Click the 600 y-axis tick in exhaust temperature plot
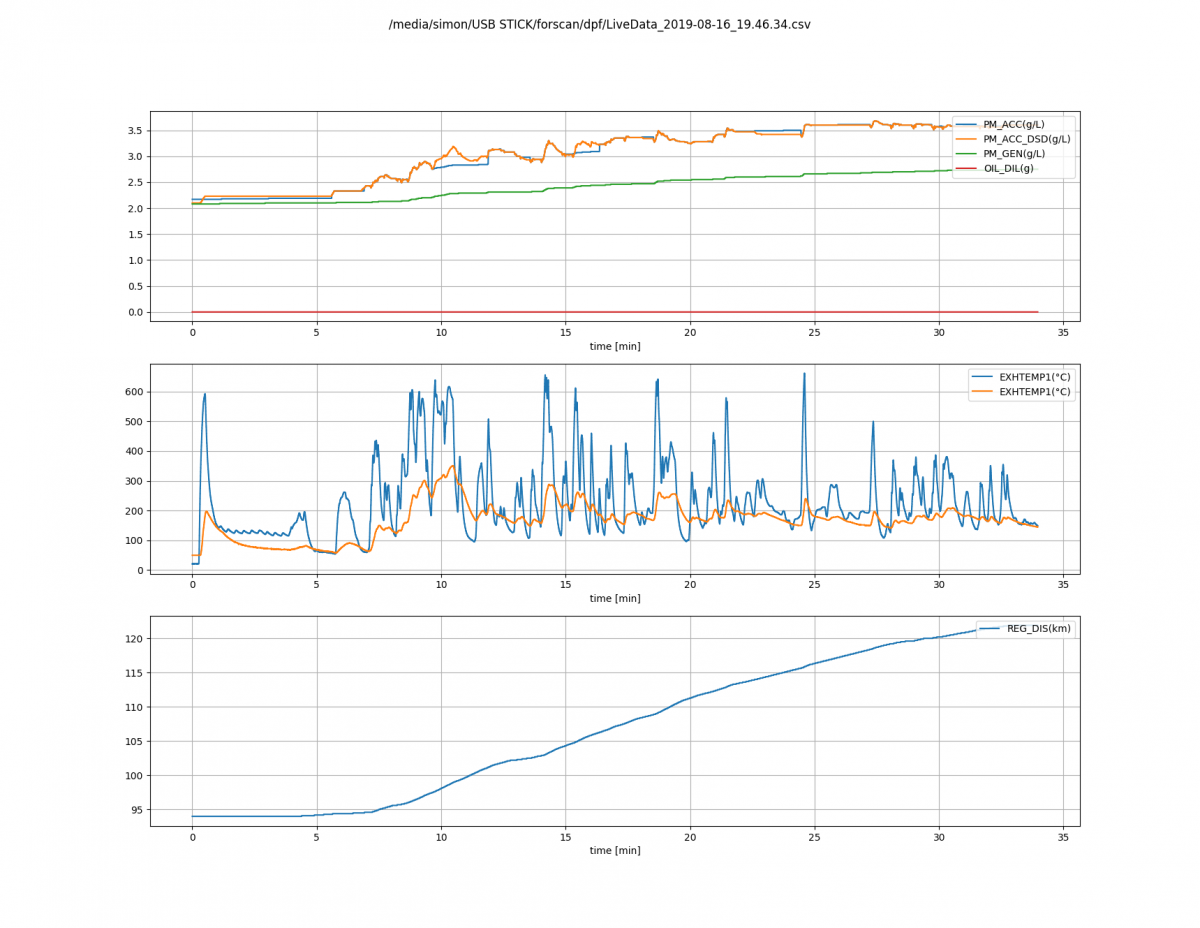Screen dimensions: 1200x928 [133, 392]
